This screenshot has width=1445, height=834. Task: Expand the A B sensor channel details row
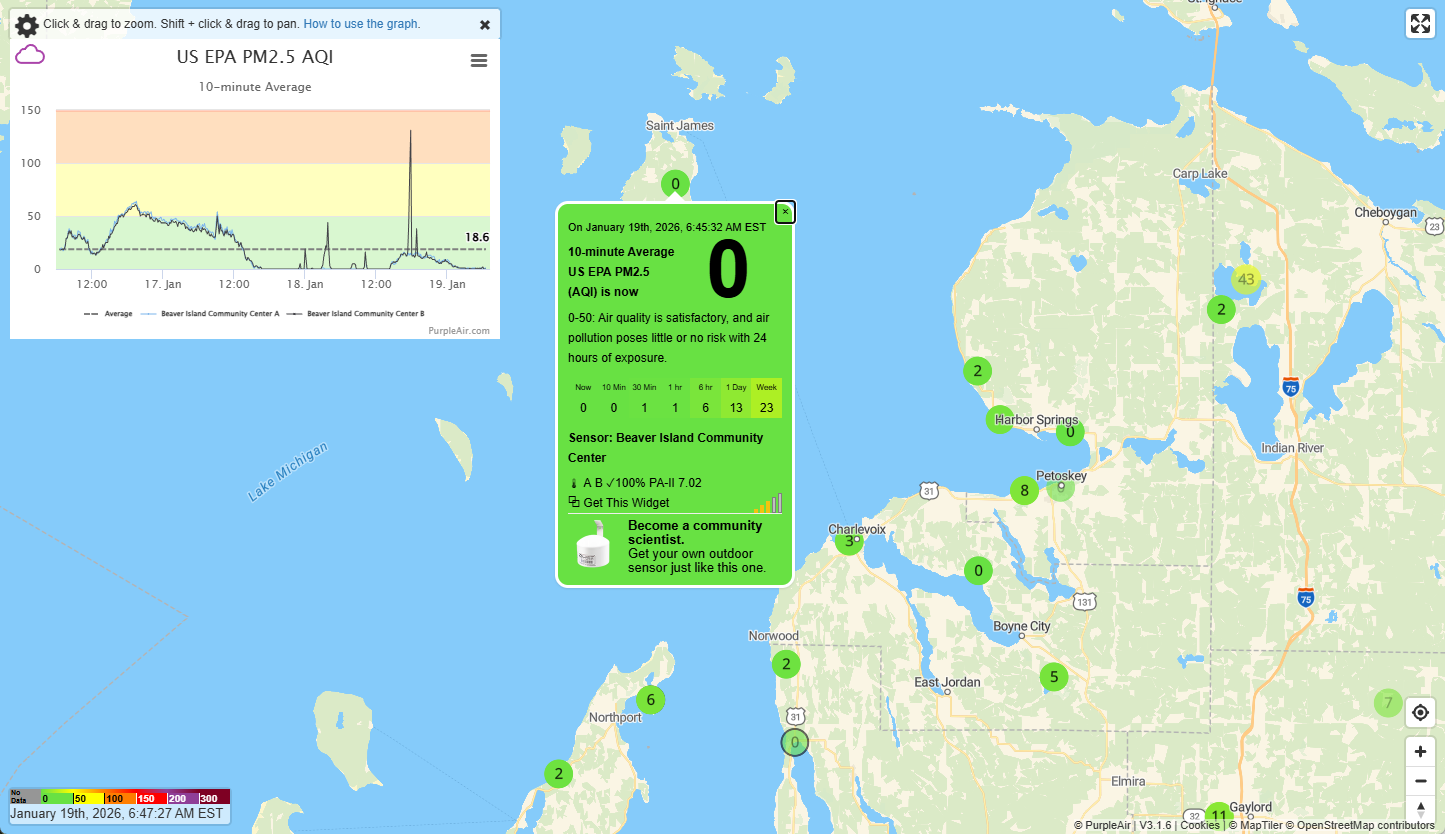coord(635,482)
